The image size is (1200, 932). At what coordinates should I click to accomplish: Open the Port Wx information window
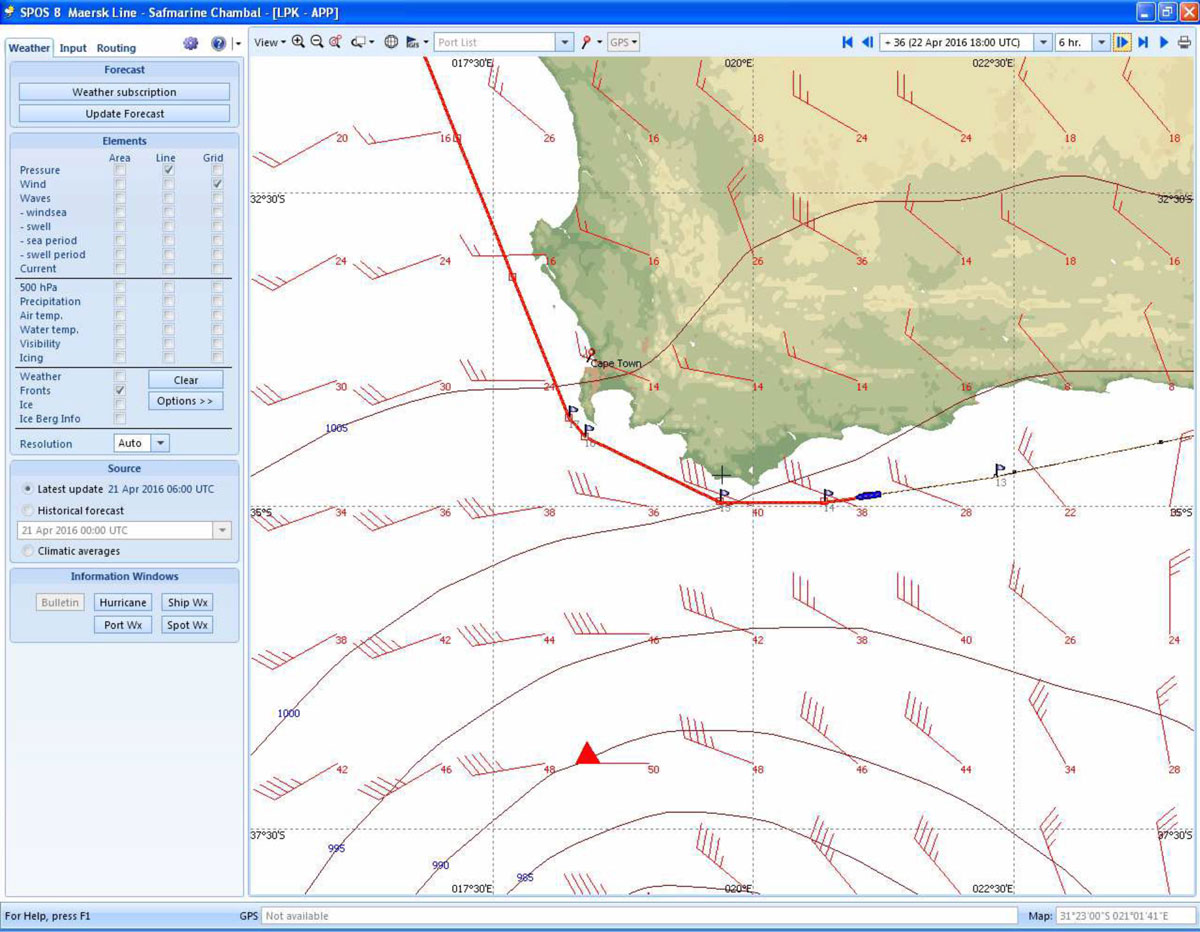(124, 625)
